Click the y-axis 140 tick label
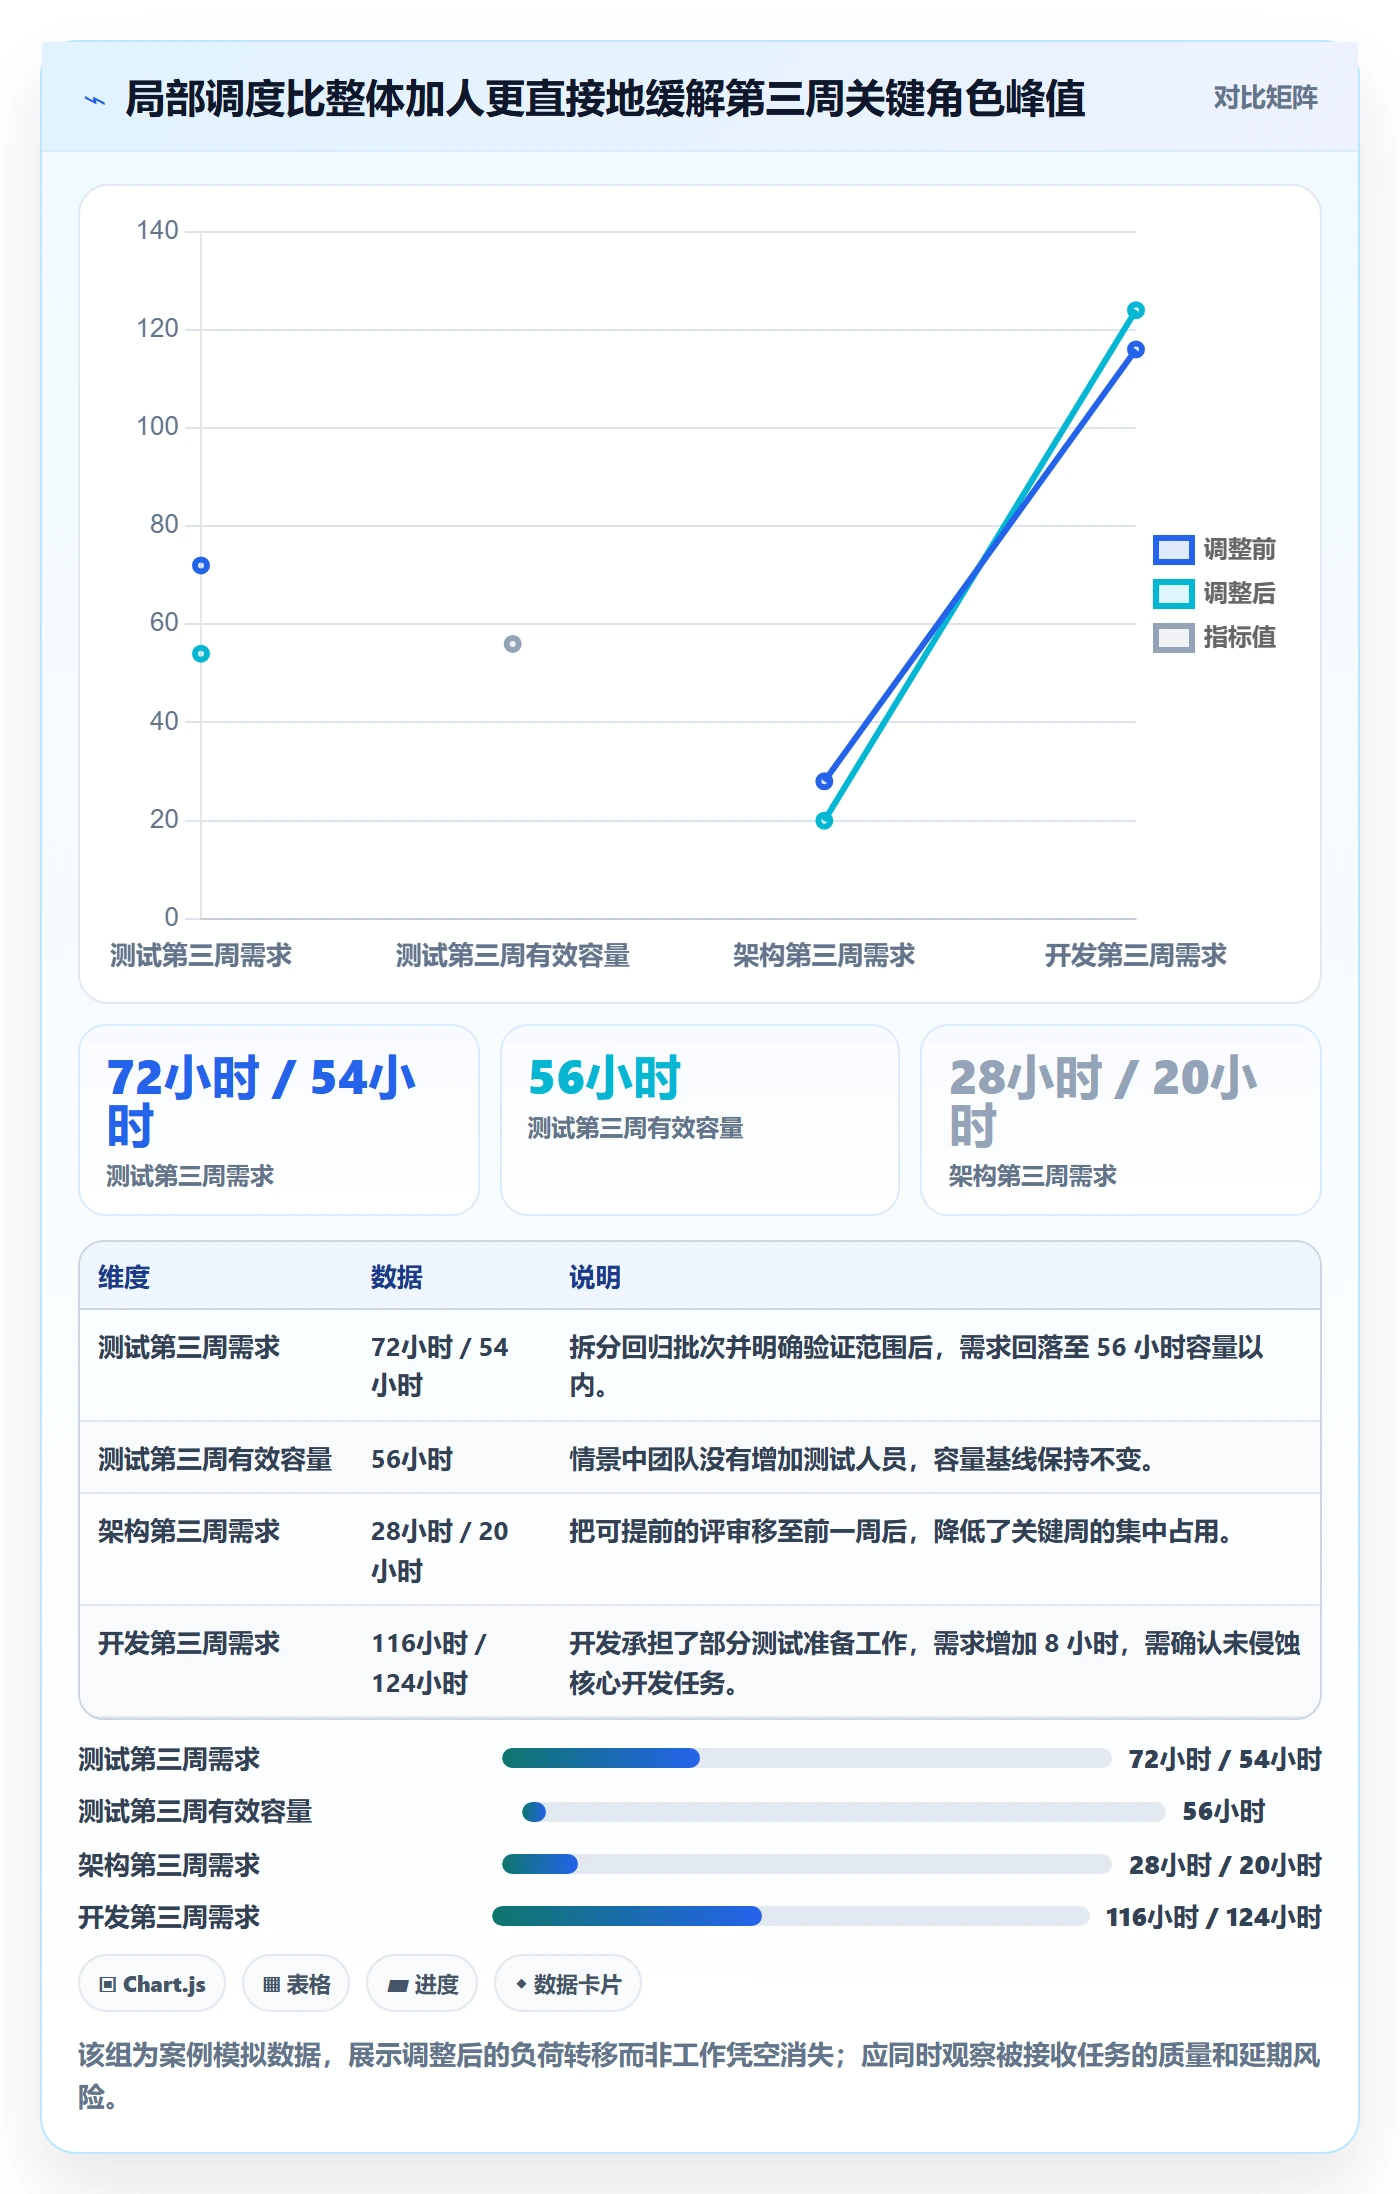This screenshot has height=2194, width=1400. click(157, 231)
